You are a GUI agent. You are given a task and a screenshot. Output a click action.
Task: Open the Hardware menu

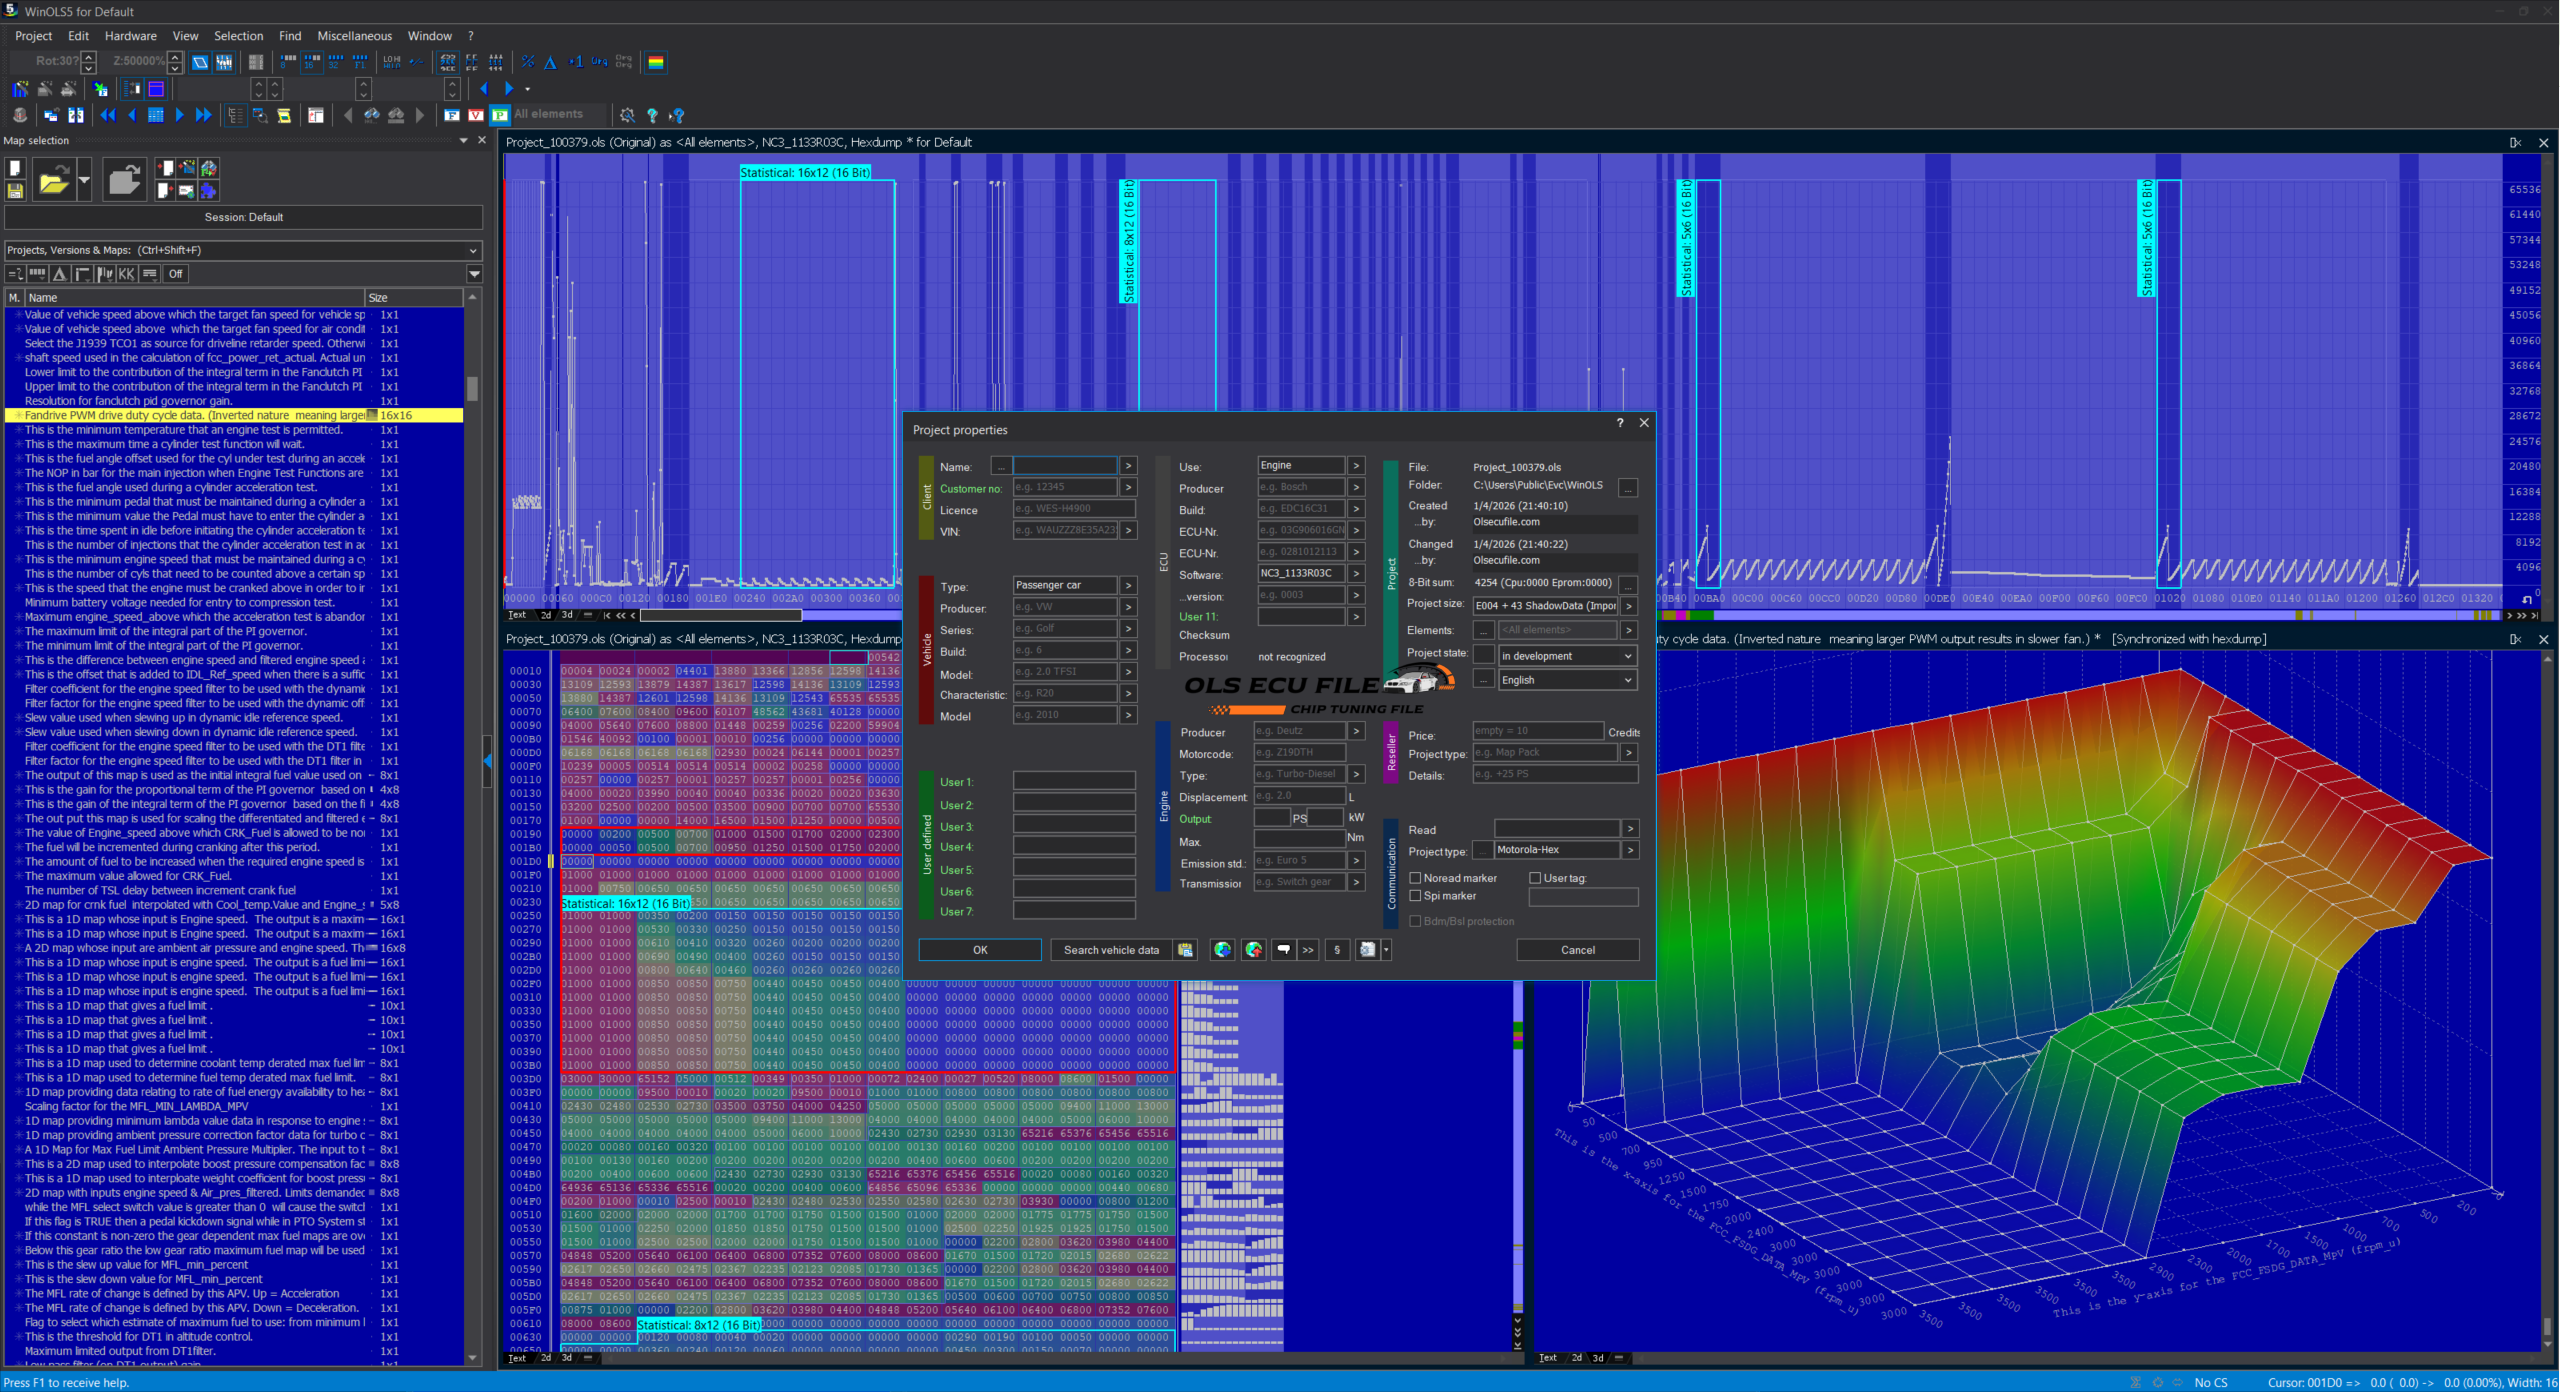click(x=130, y=36)
